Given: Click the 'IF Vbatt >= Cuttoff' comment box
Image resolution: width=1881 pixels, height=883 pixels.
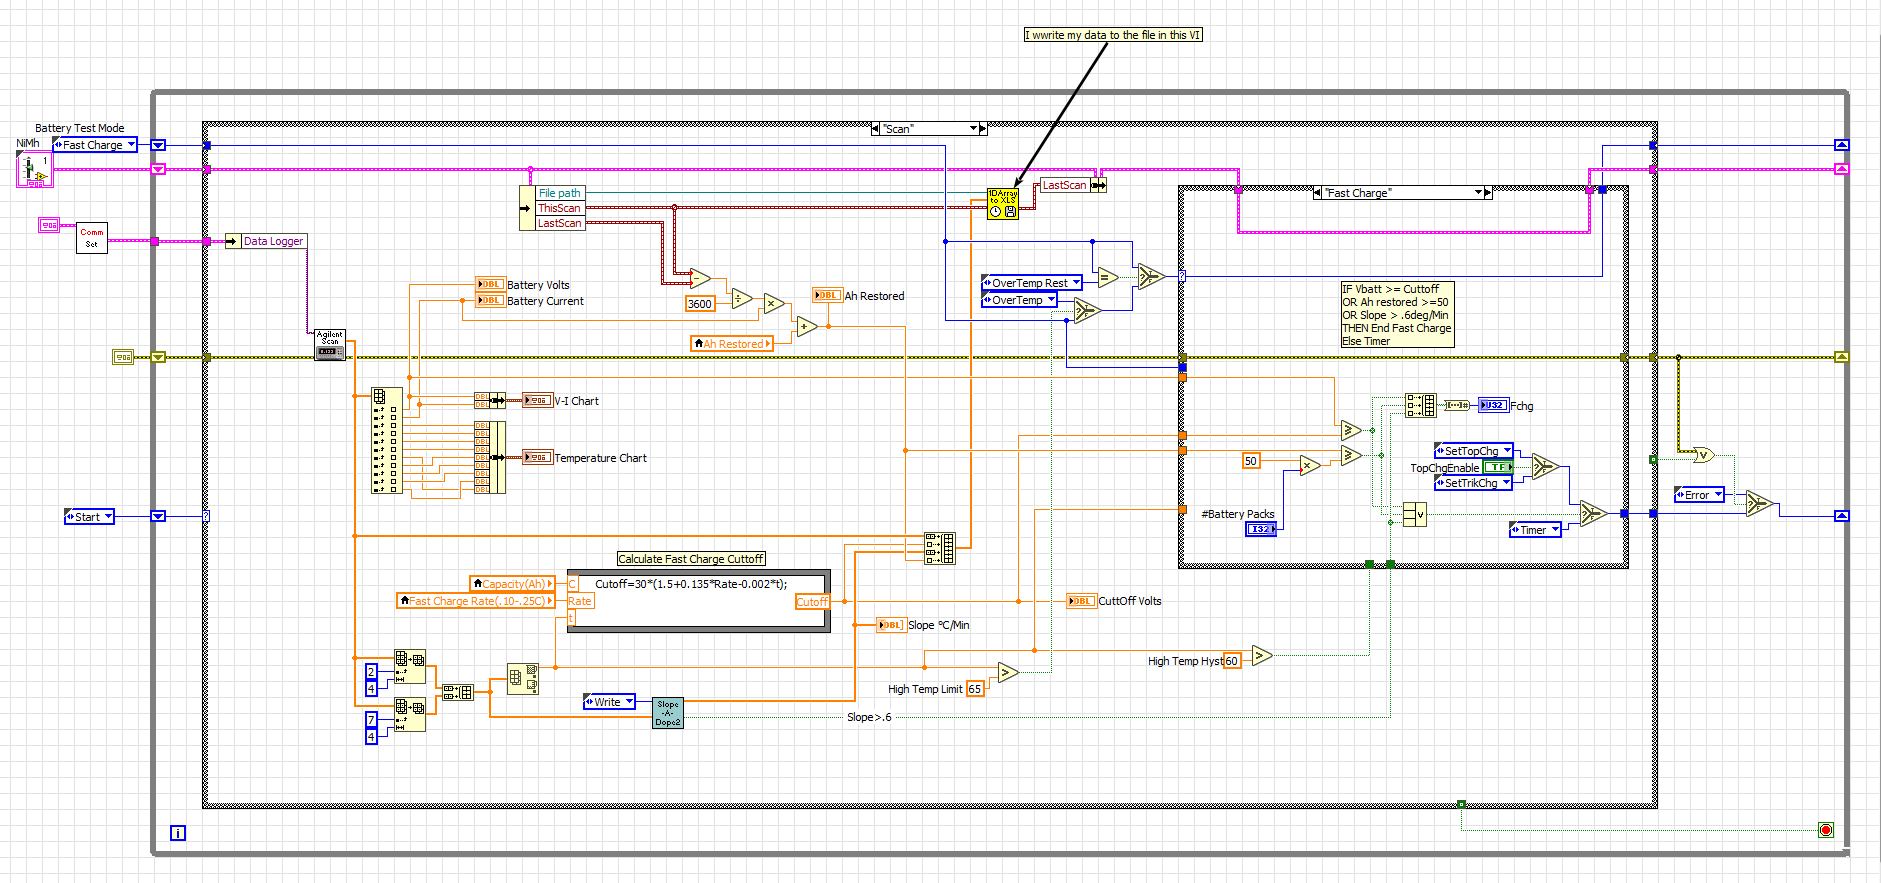Looking at the screenshot, I should click(x=1397, y=315).
